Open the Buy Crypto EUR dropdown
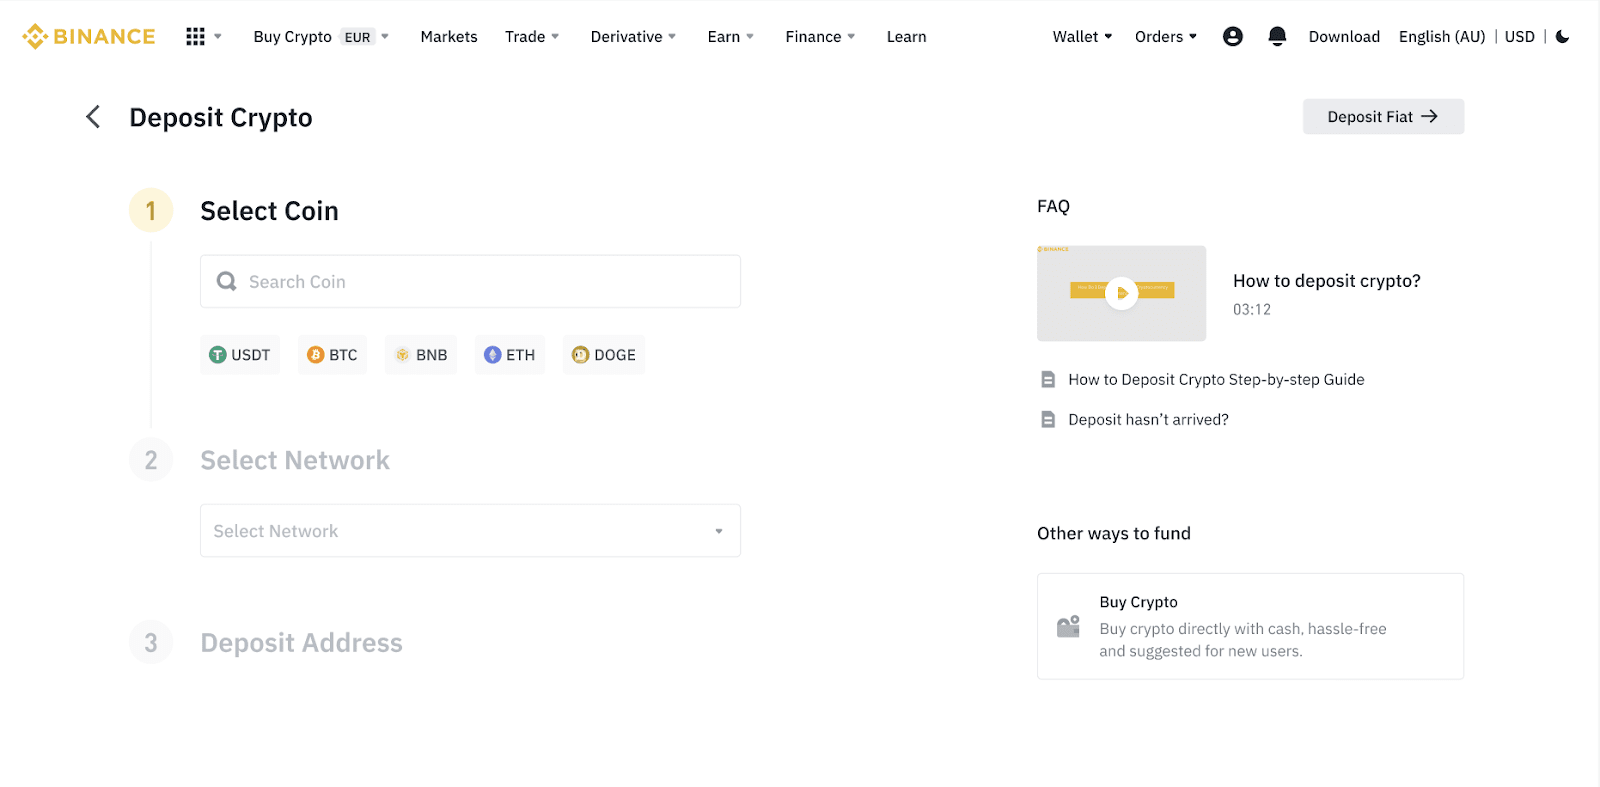 320,37
